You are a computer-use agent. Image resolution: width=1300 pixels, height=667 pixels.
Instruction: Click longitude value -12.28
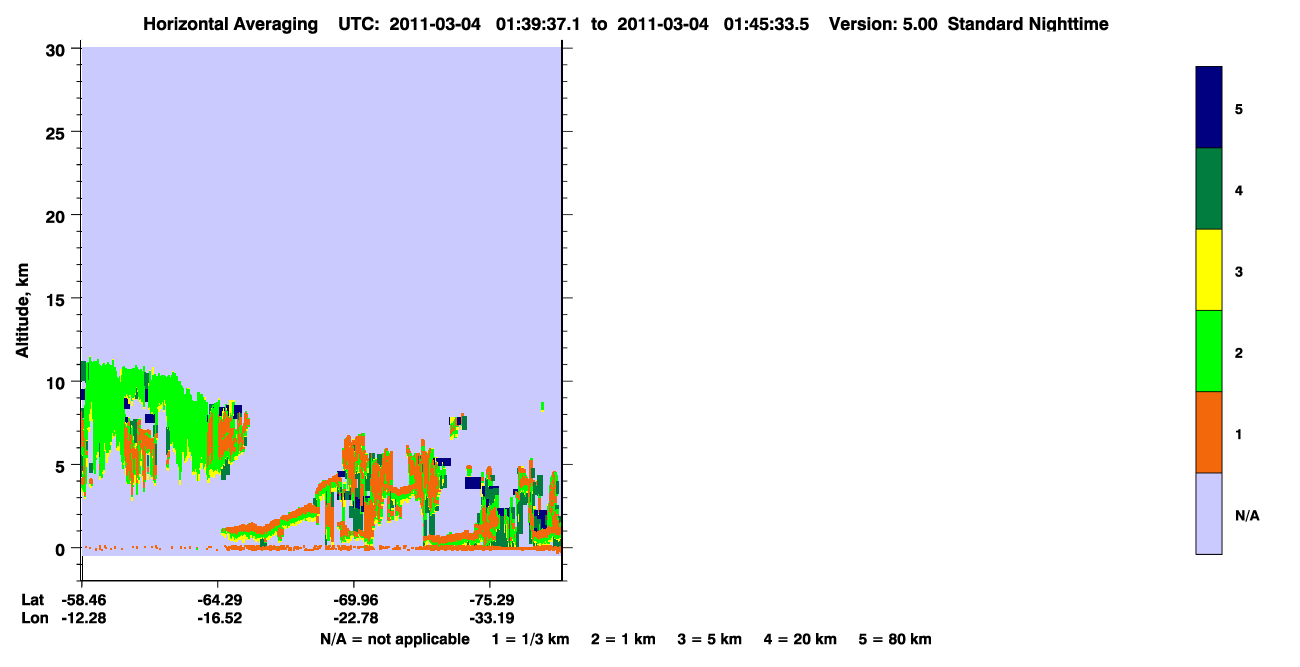[82, 618]
